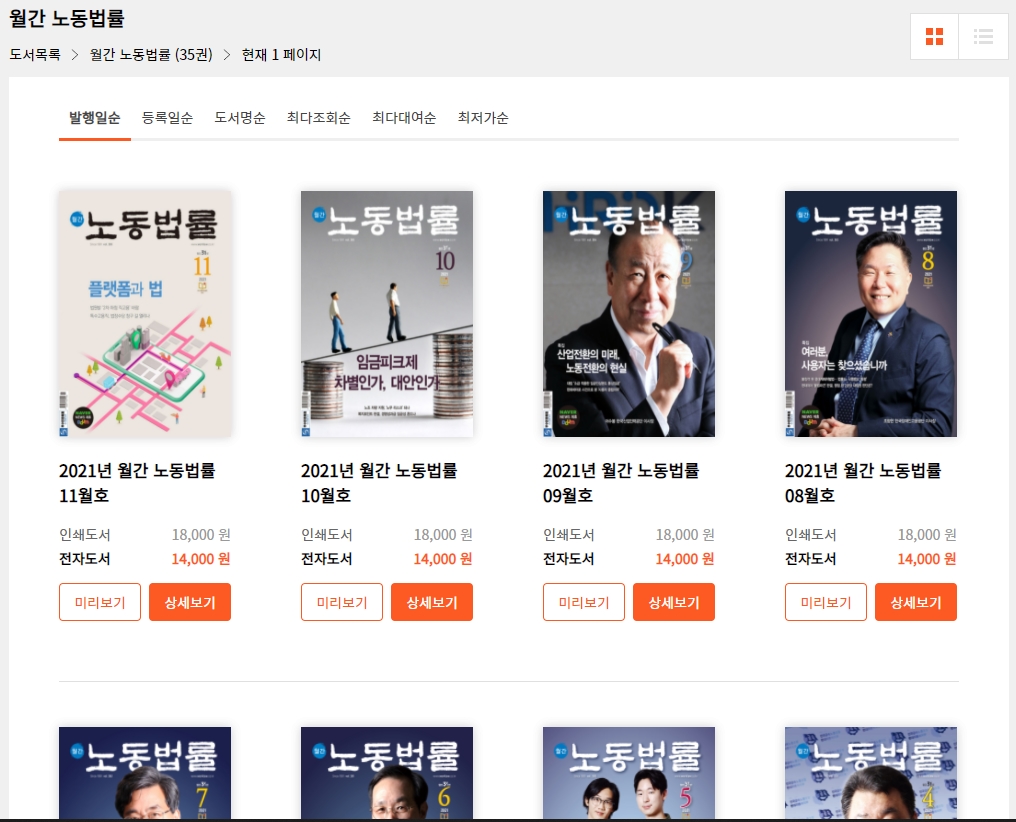
Task: Sort books by 최저가순
Action: coord(483,118)
